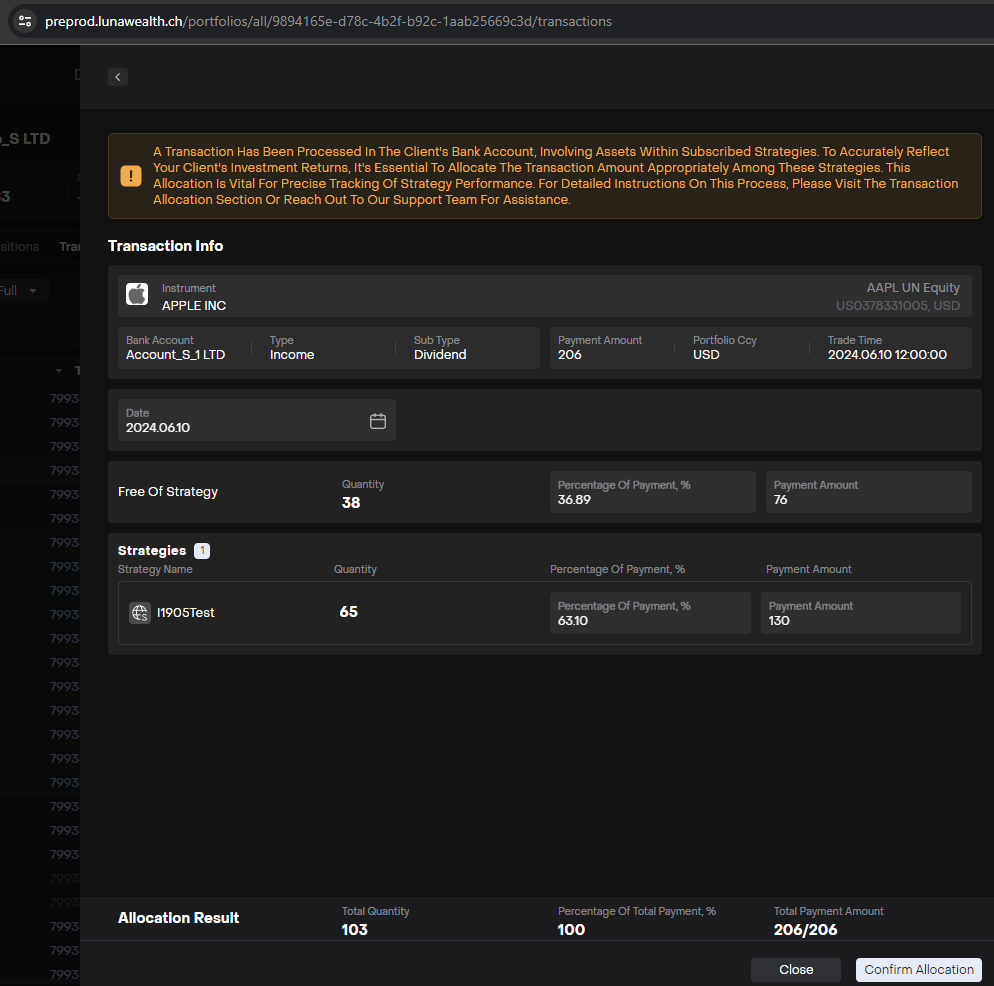Switch to the dimmed Positions tab
This screenshot has width=994, height=986.
tap(20, 247)
